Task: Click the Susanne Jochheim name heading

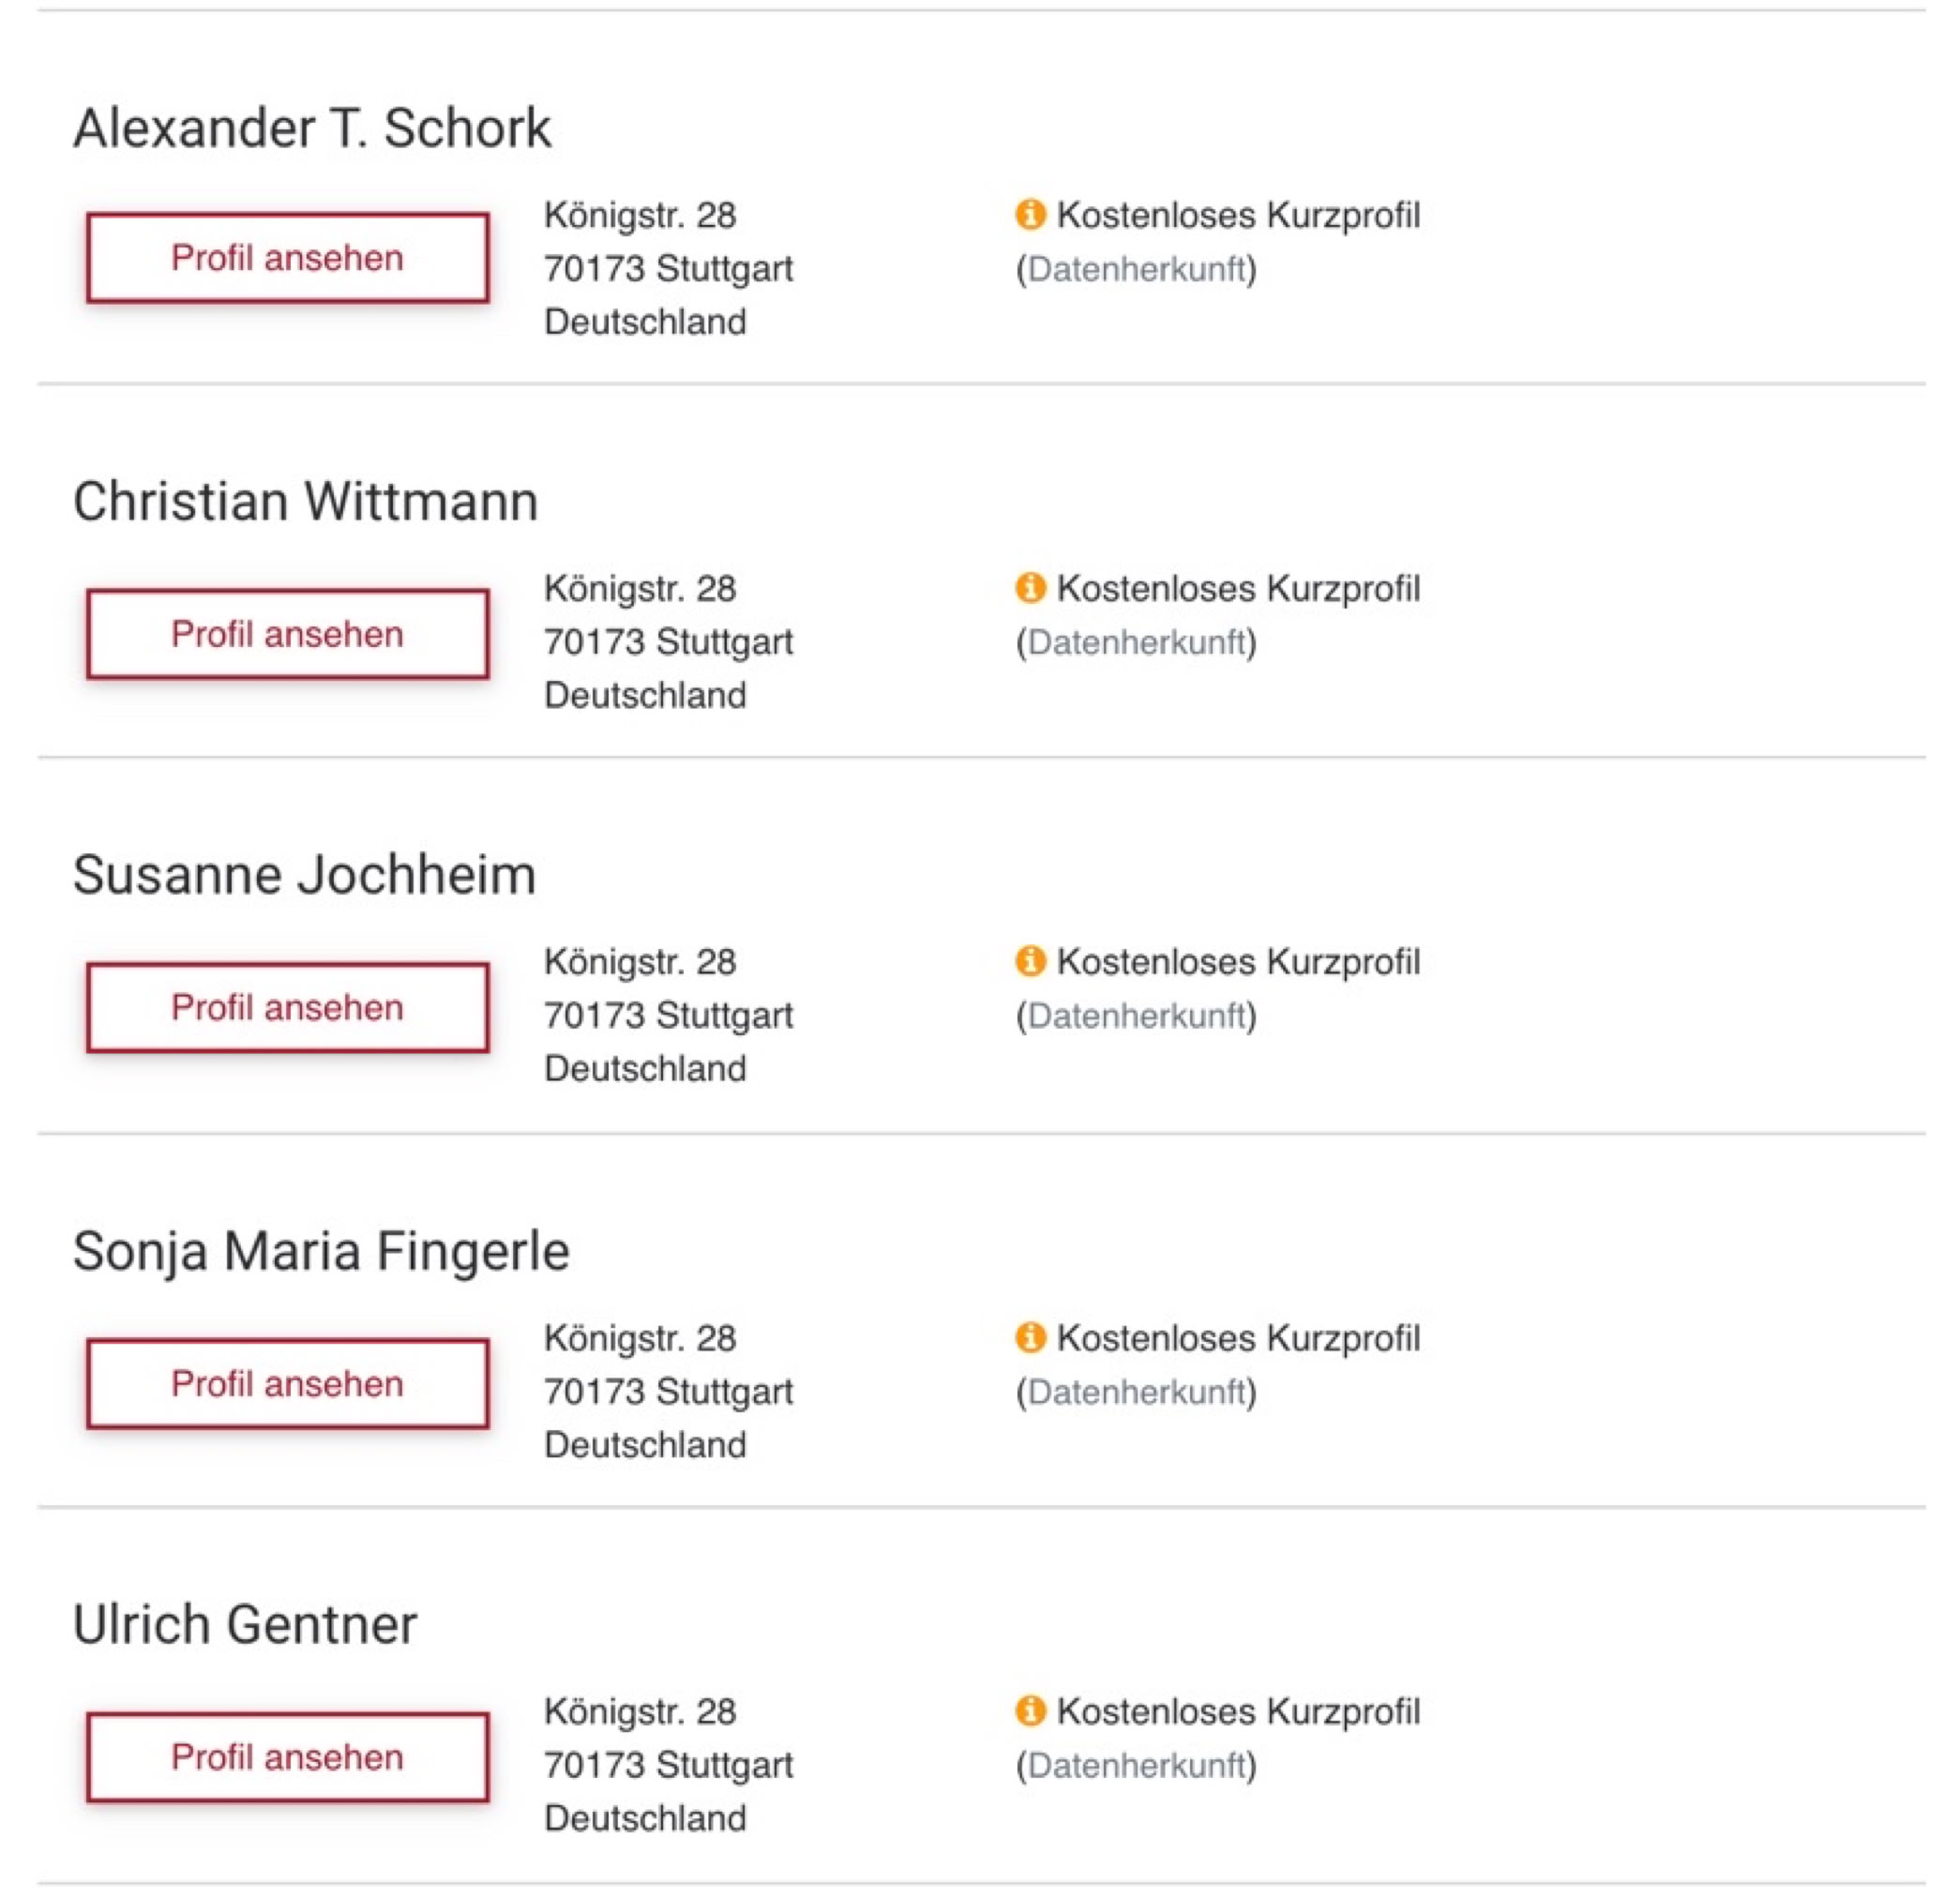Action: pos(304,875)
